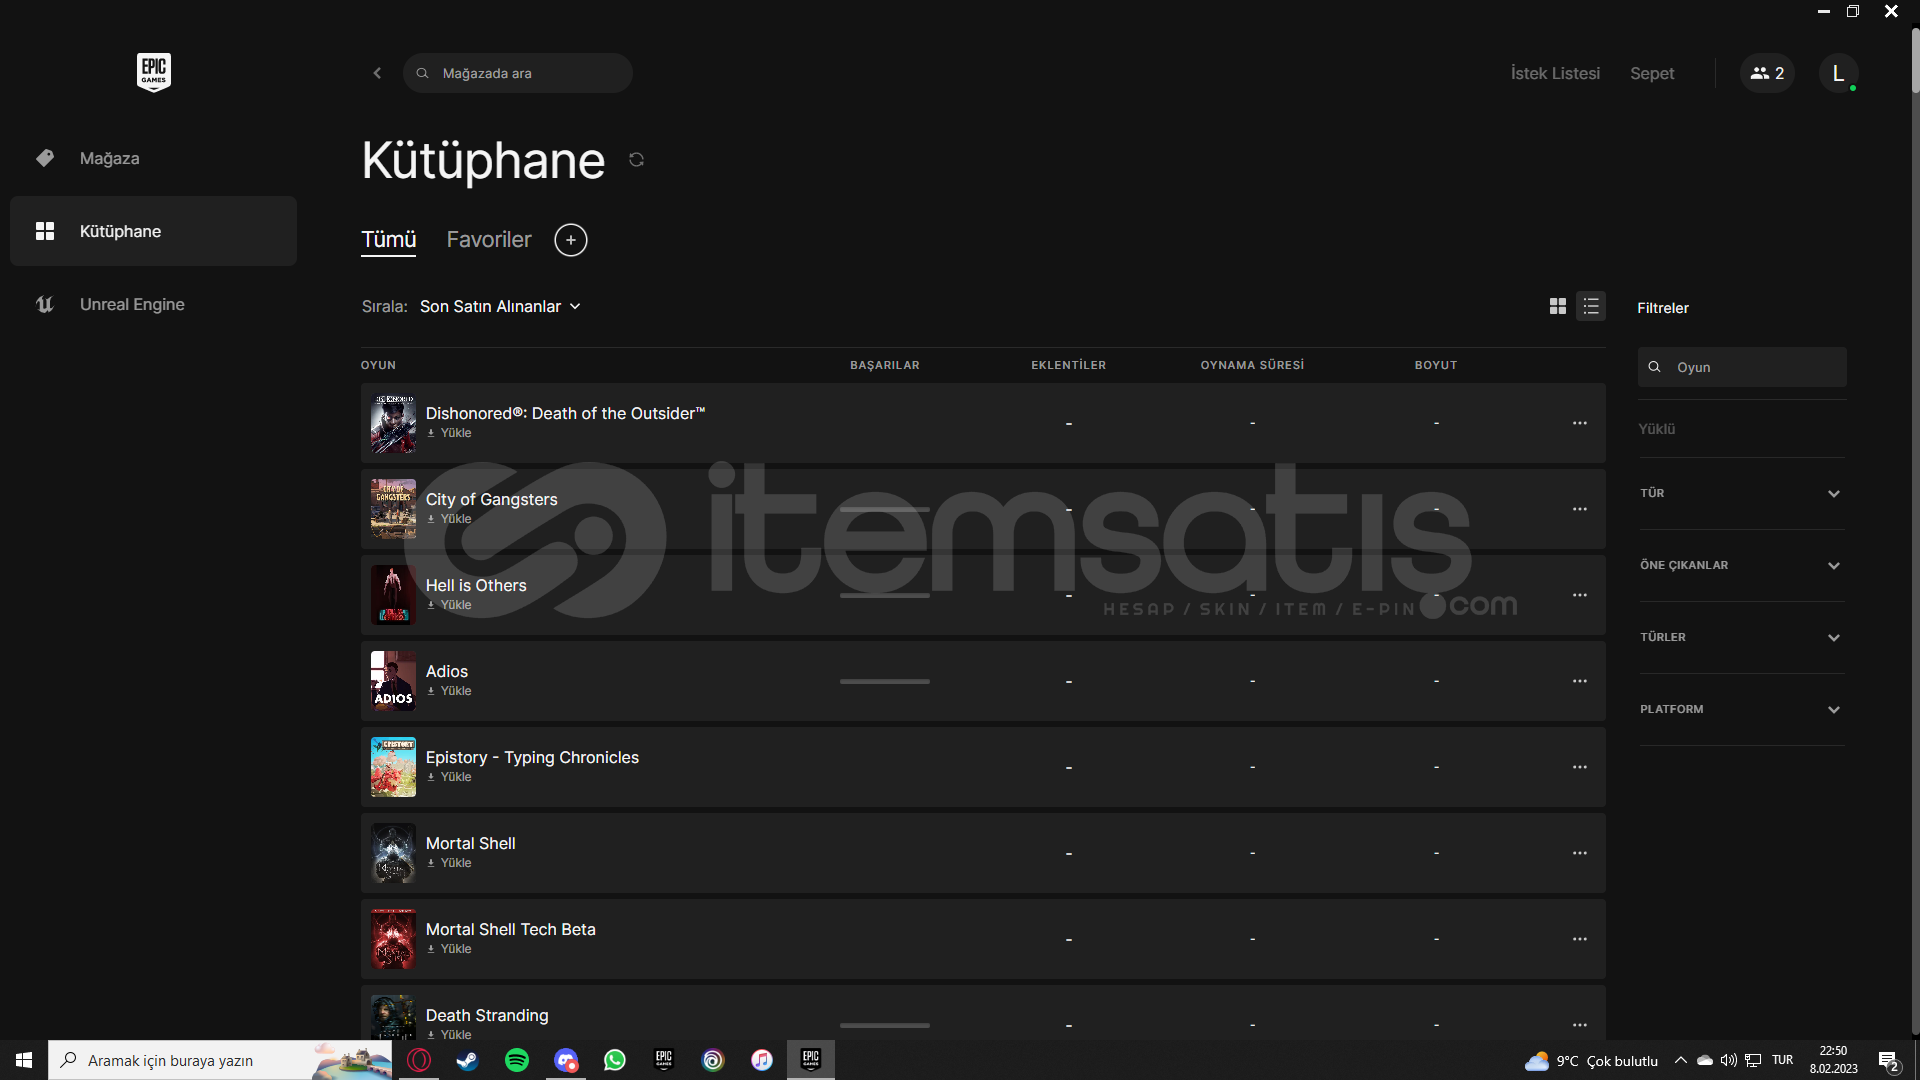This screenshot has width=1920, height=1080.
Task: Click the BOYUT column header
Action: [1436, 365]
